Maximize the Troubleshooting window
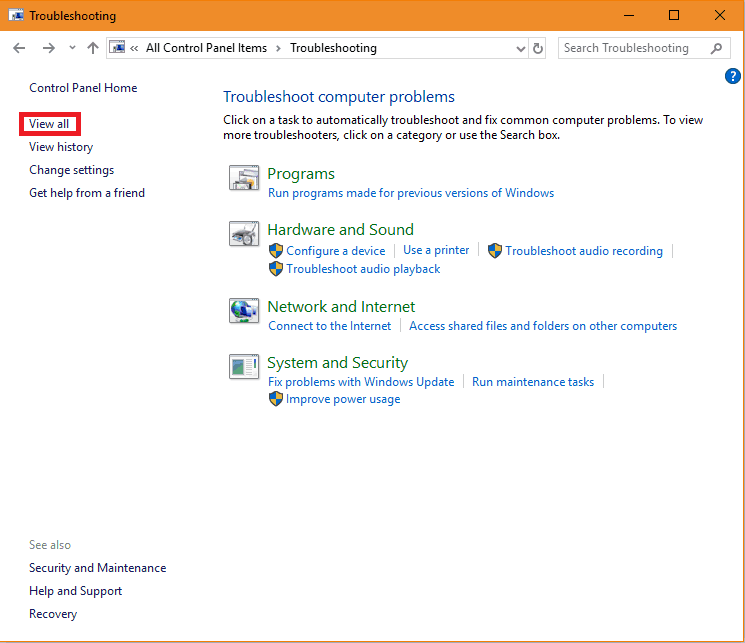The image size is (745, 643). 674,15
